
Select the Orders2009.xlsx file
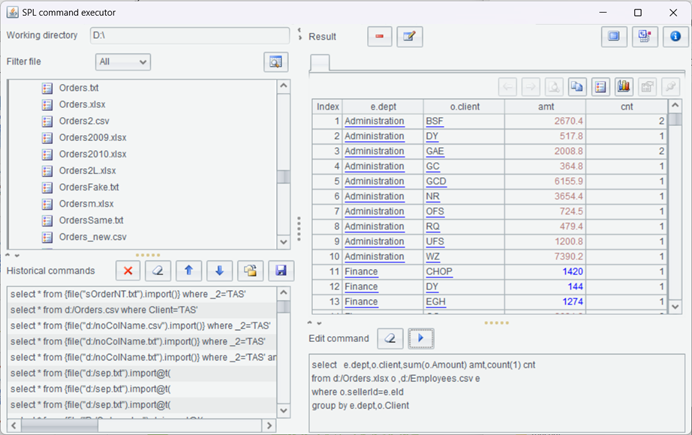[x=92, y=138]
